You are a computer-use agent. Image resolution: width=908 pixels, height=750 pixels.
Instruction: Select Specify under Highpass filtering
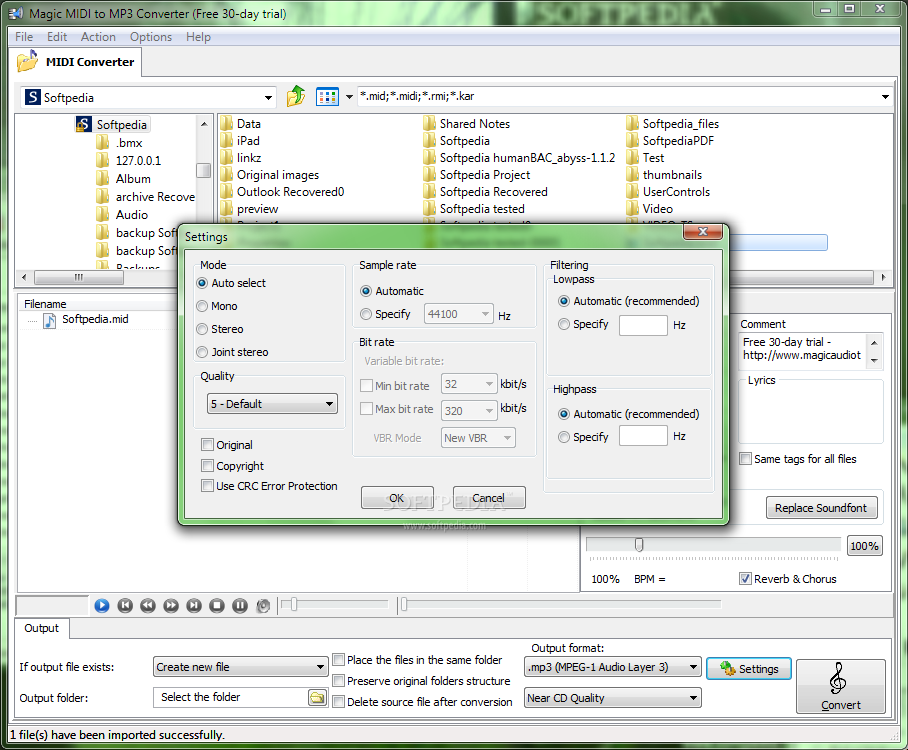[564, 437]
